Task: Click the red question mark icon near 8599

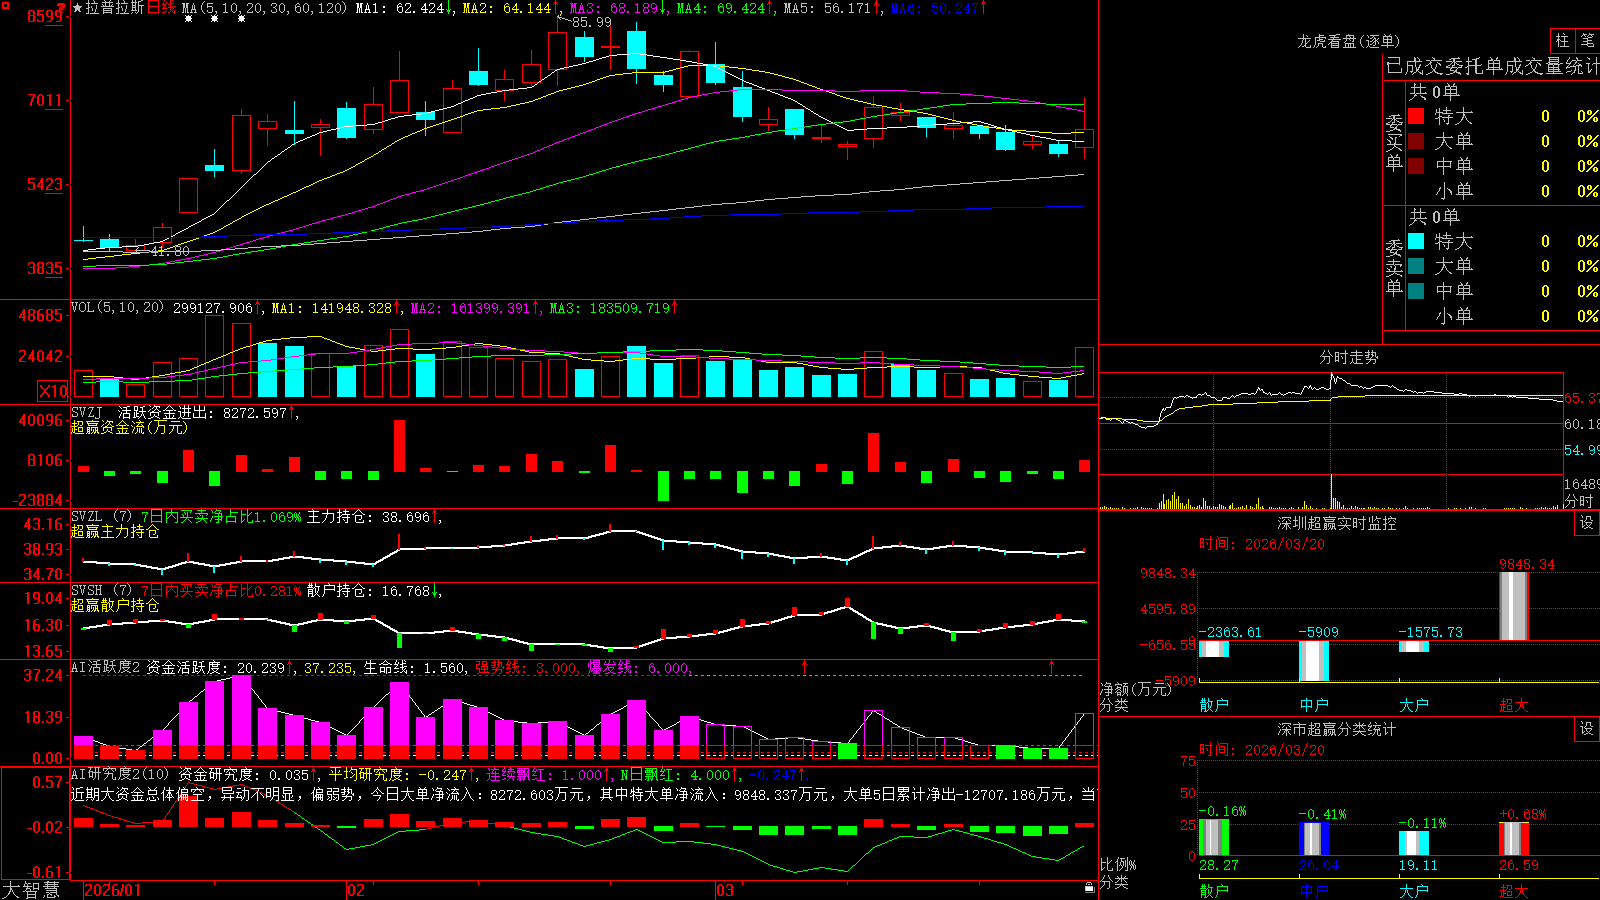Action: pyautogui.click(x=62, y=8)
